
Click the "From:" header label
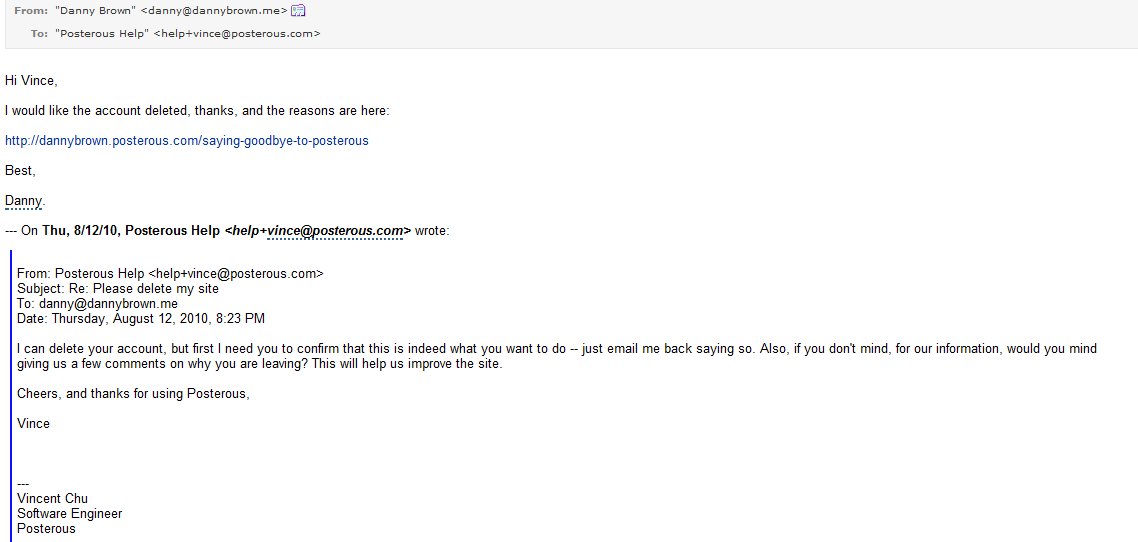[x=31, y=11]
